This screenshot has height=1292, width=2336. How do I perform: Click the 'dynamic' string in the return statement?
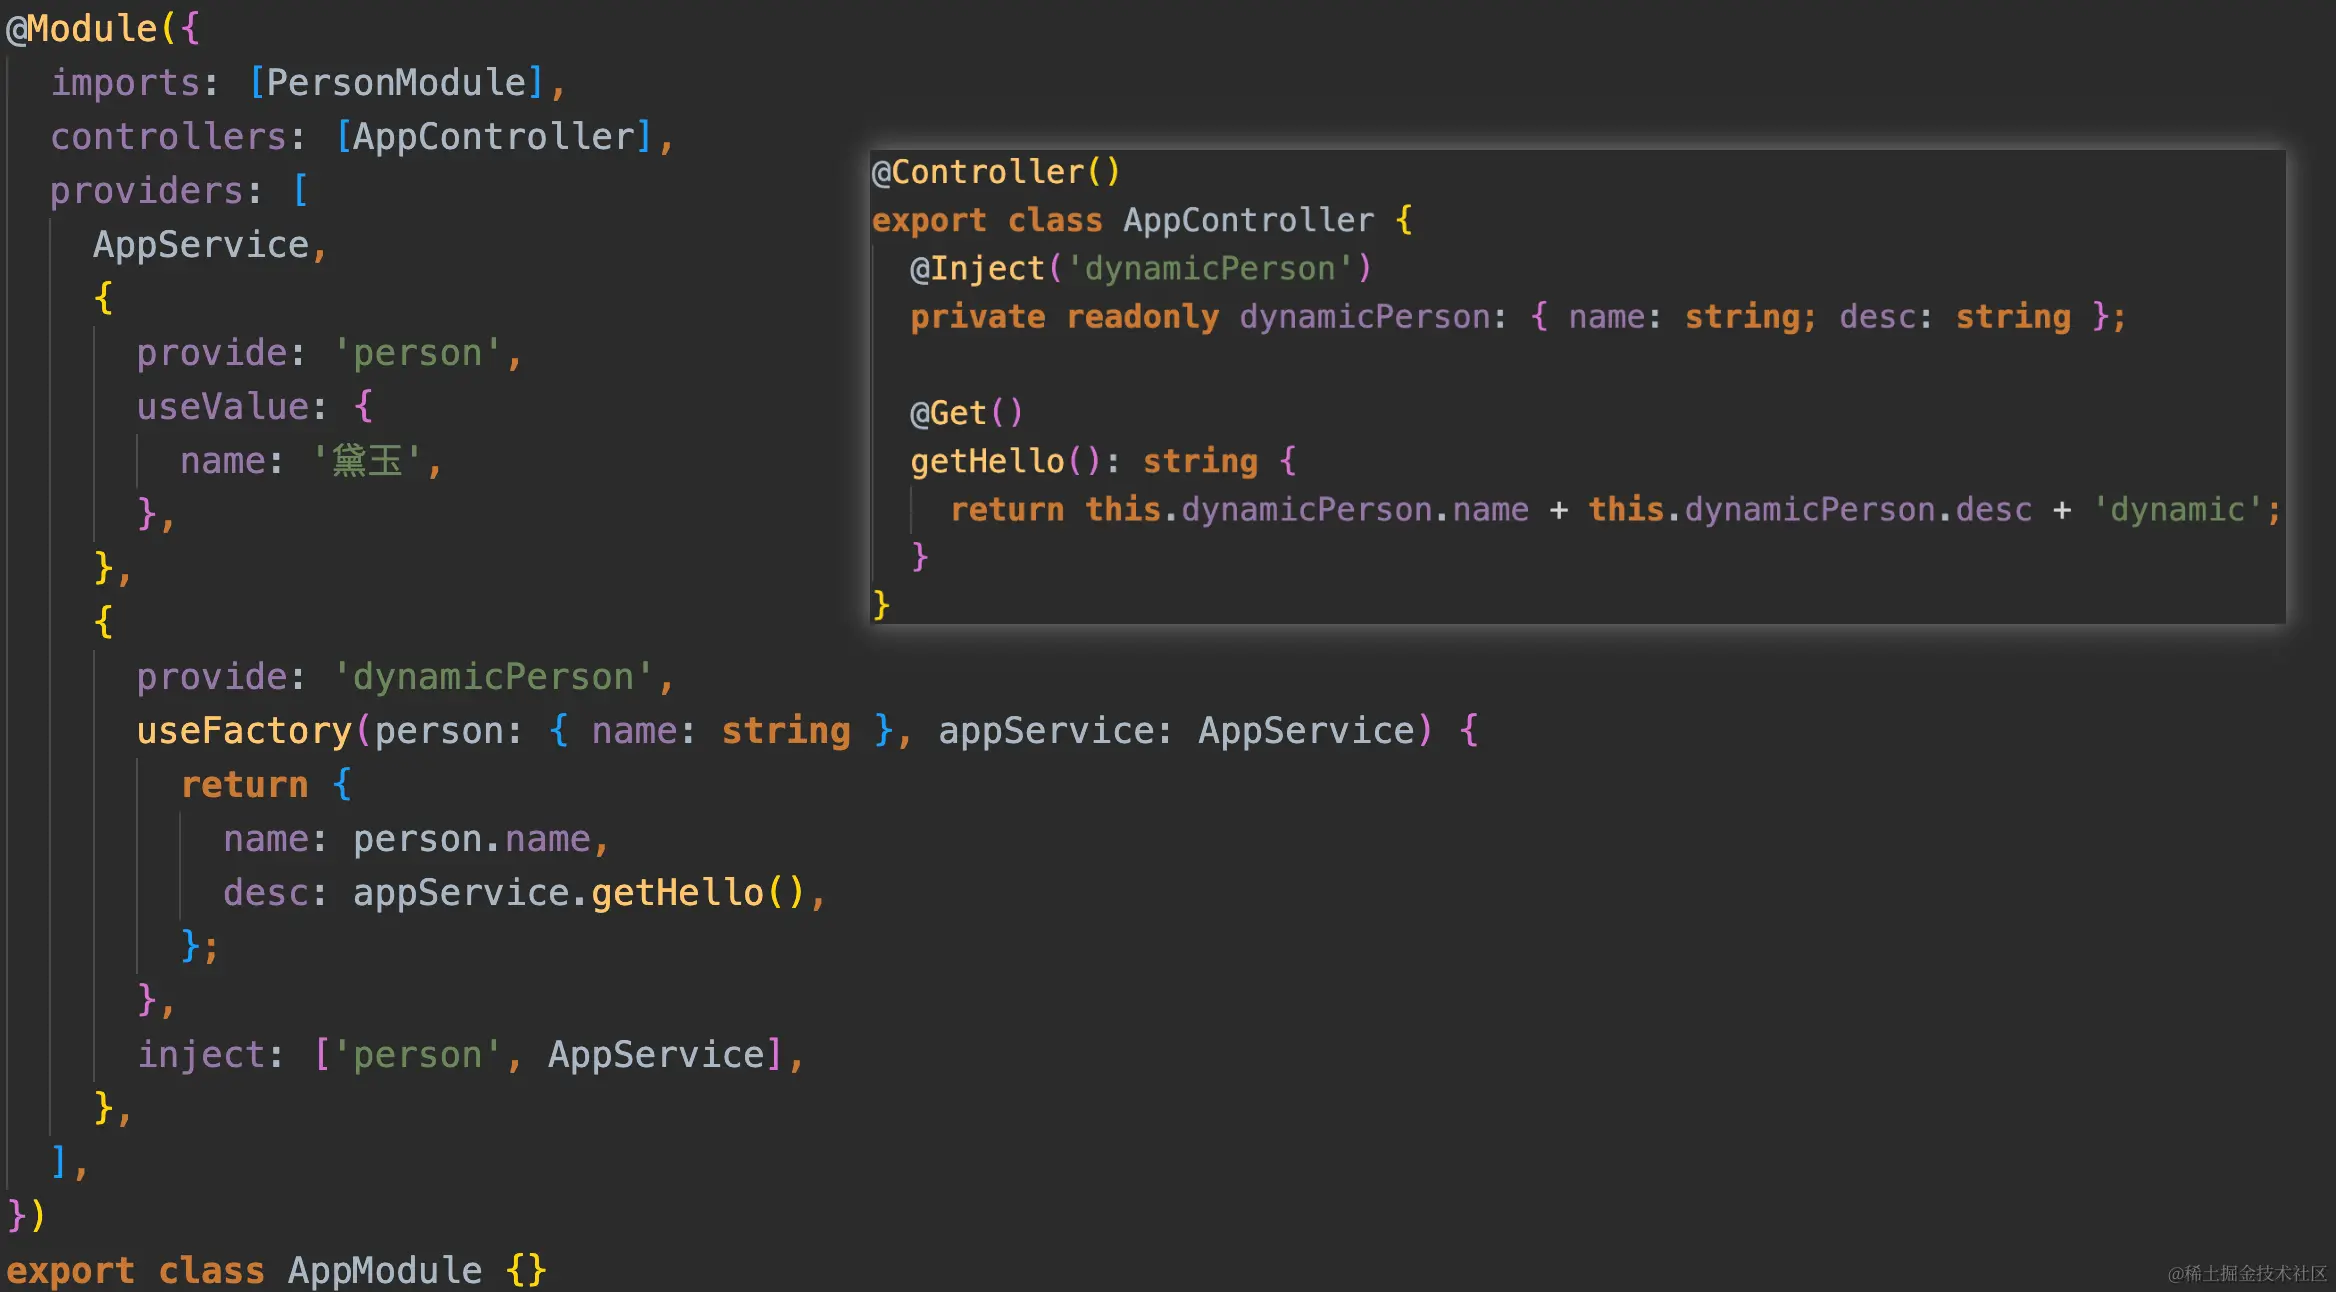click(2177, 509)
